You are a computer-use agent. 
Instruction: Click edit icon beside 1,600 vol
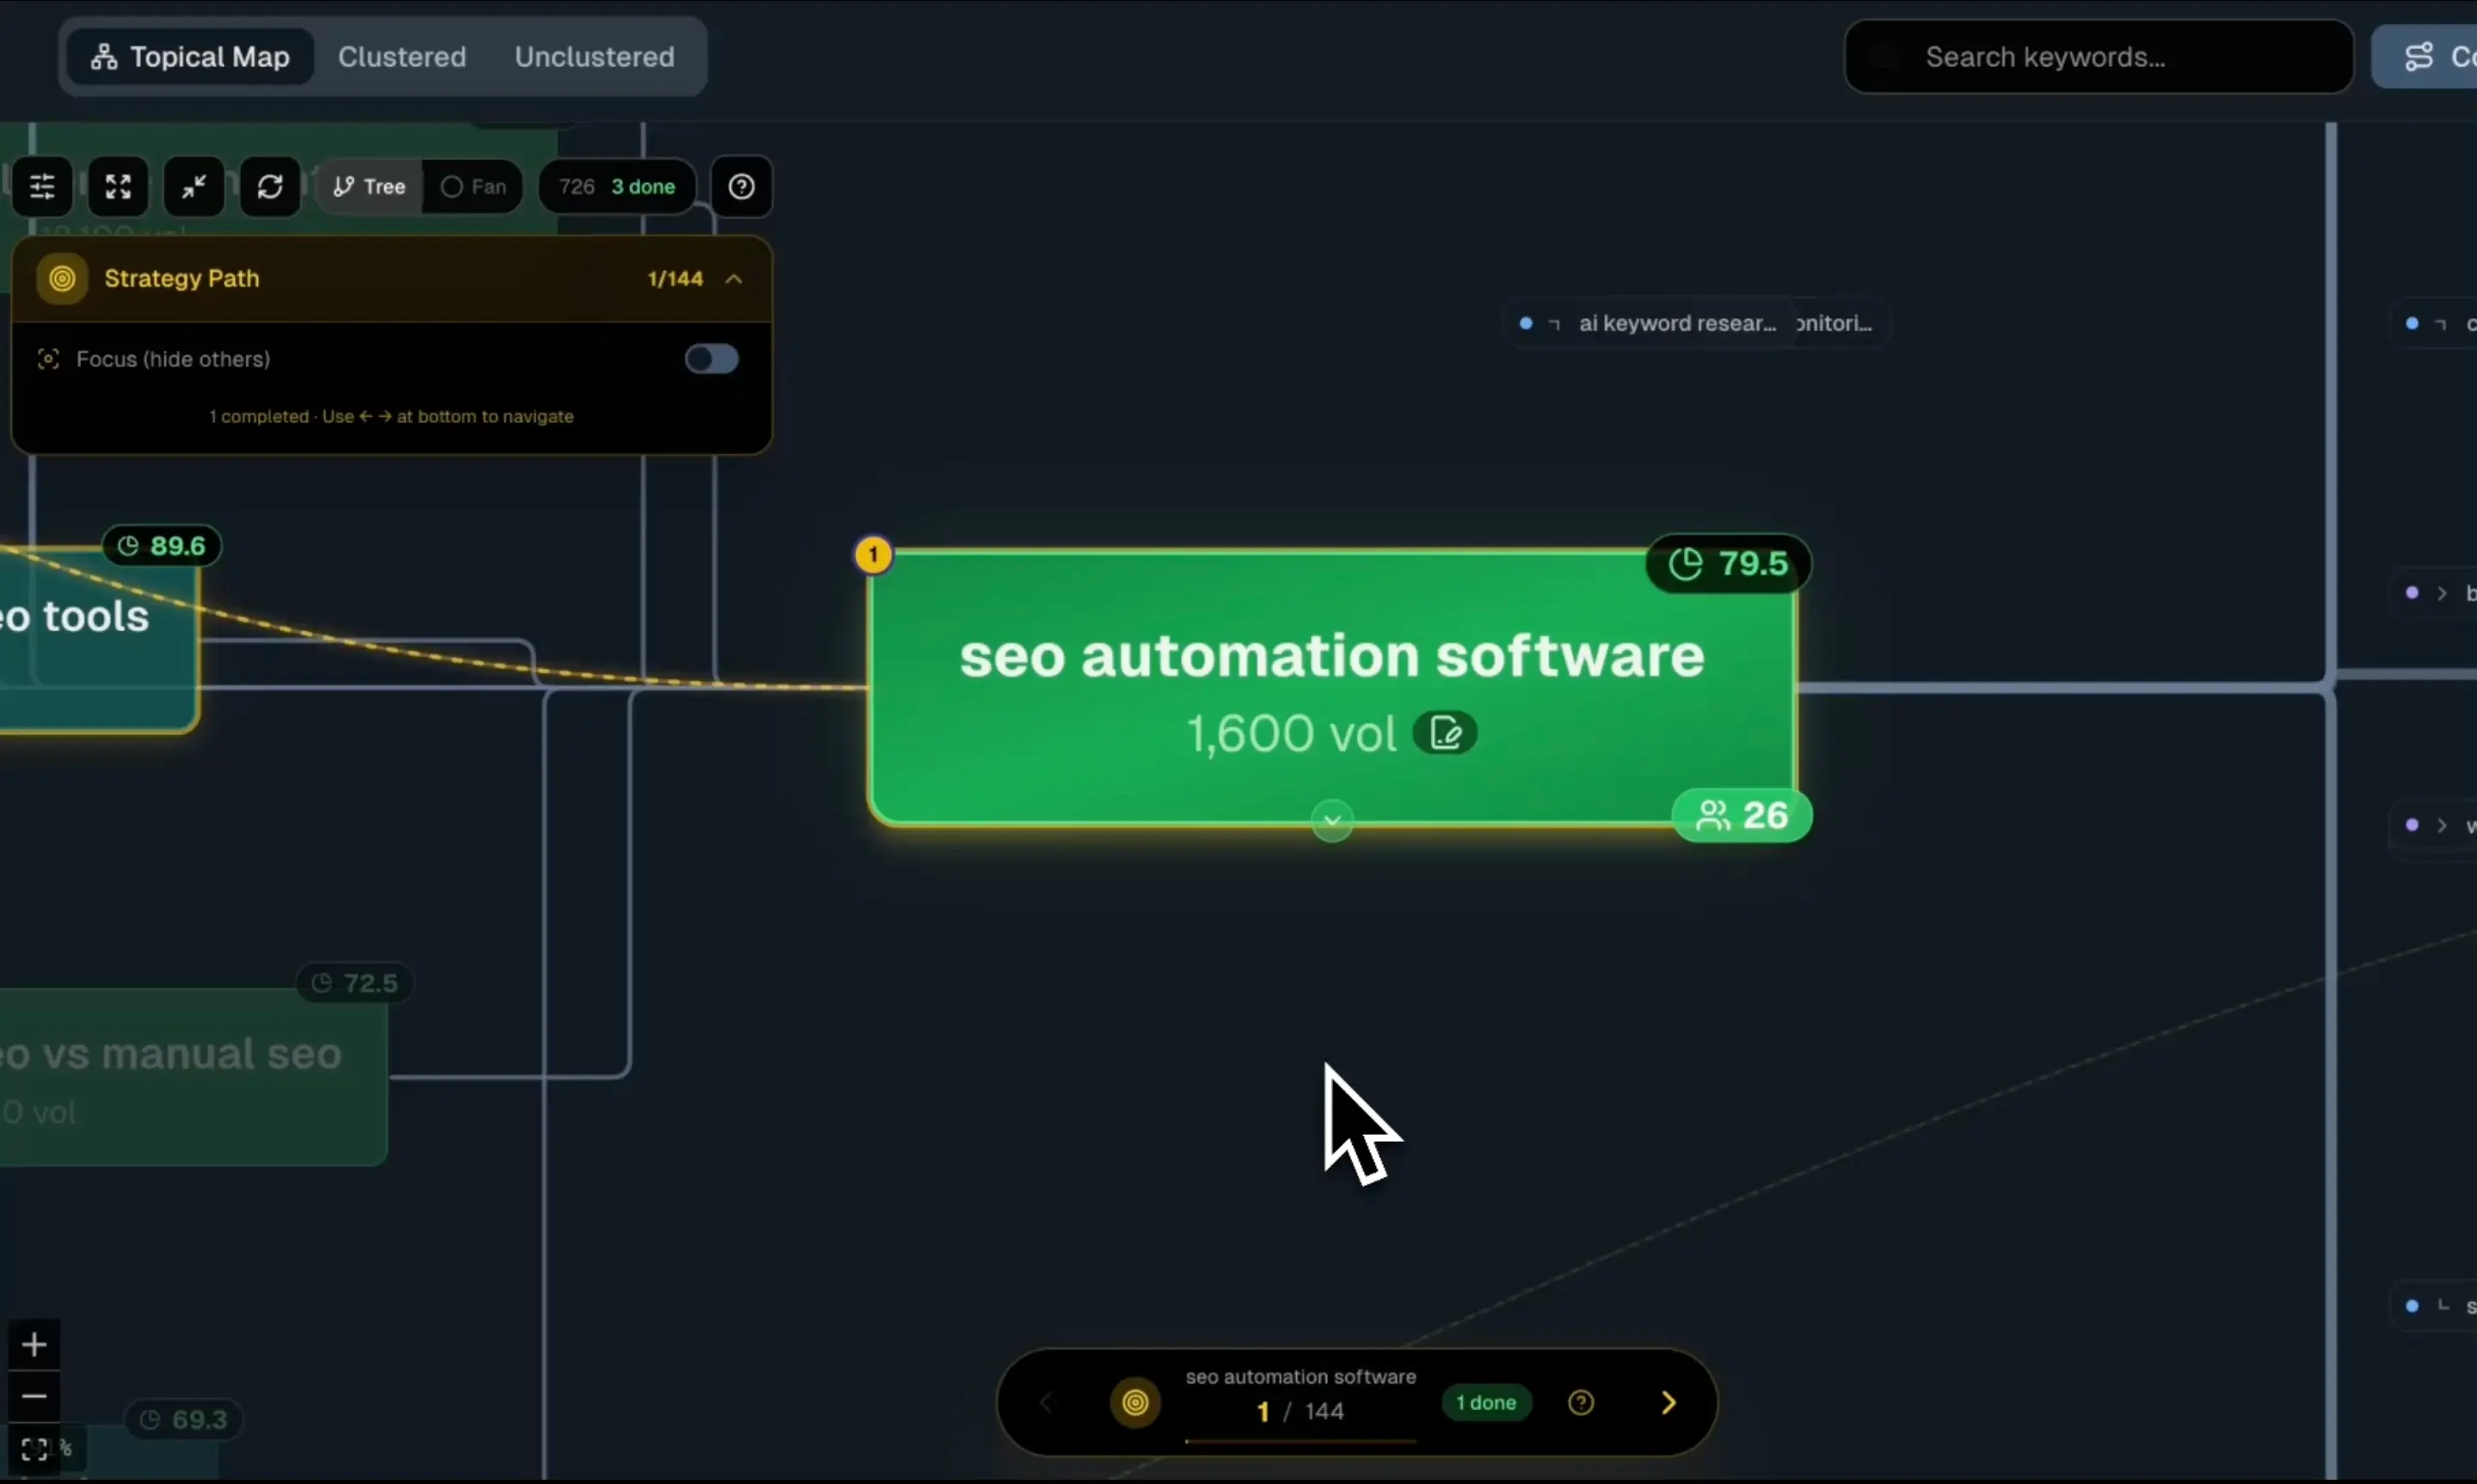[x=1445, y=734]
